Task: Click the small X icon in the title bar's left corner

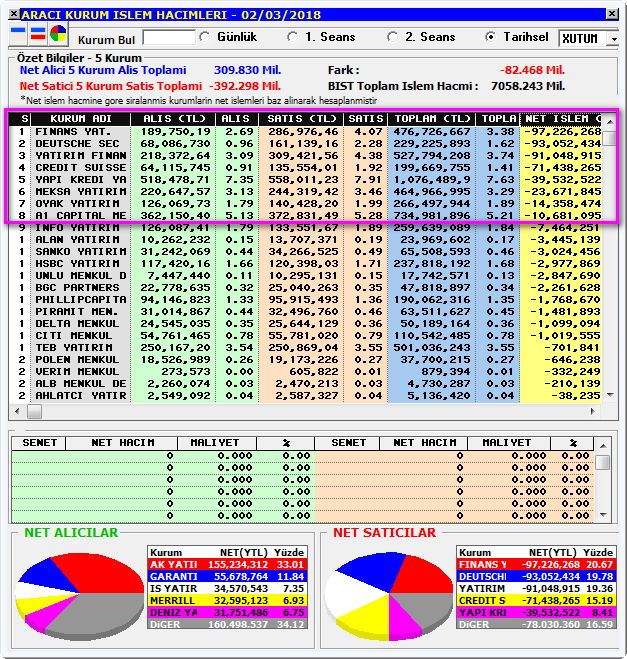Action: point(13,14)
